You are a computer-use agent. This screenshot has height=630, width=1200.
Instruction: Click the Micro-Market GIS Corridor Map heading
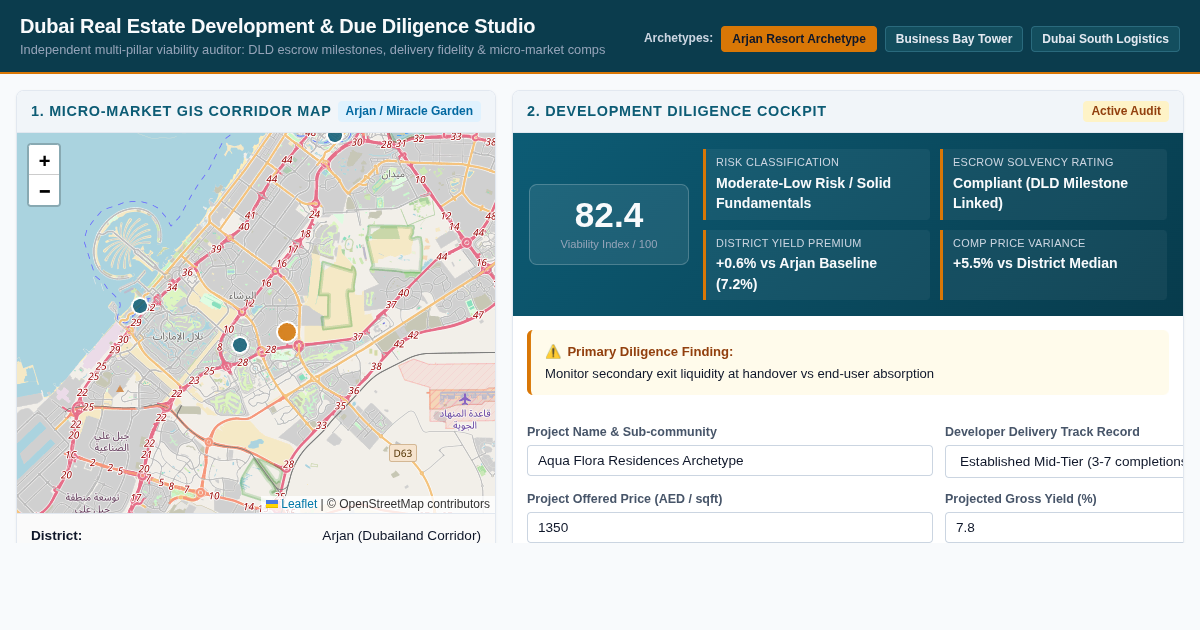click(x=181, y=111)
